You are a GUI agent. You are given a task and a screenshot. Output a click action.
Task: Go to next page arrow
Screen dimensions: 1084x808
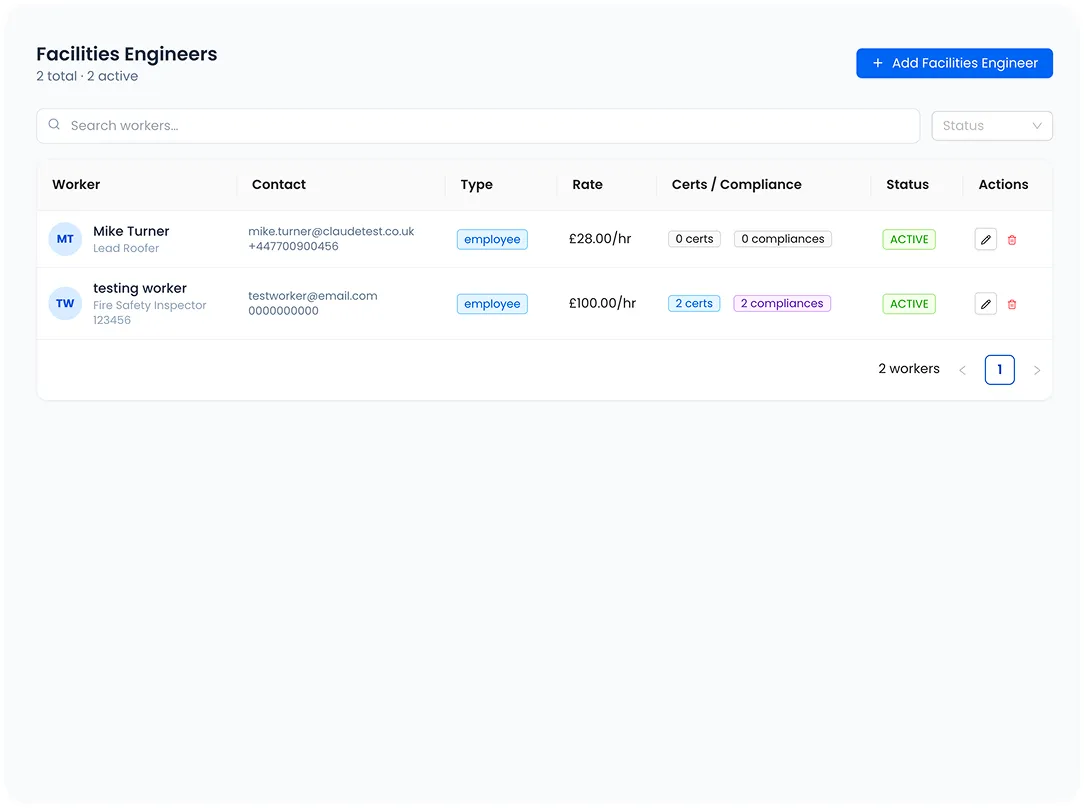click(1036, 370)
